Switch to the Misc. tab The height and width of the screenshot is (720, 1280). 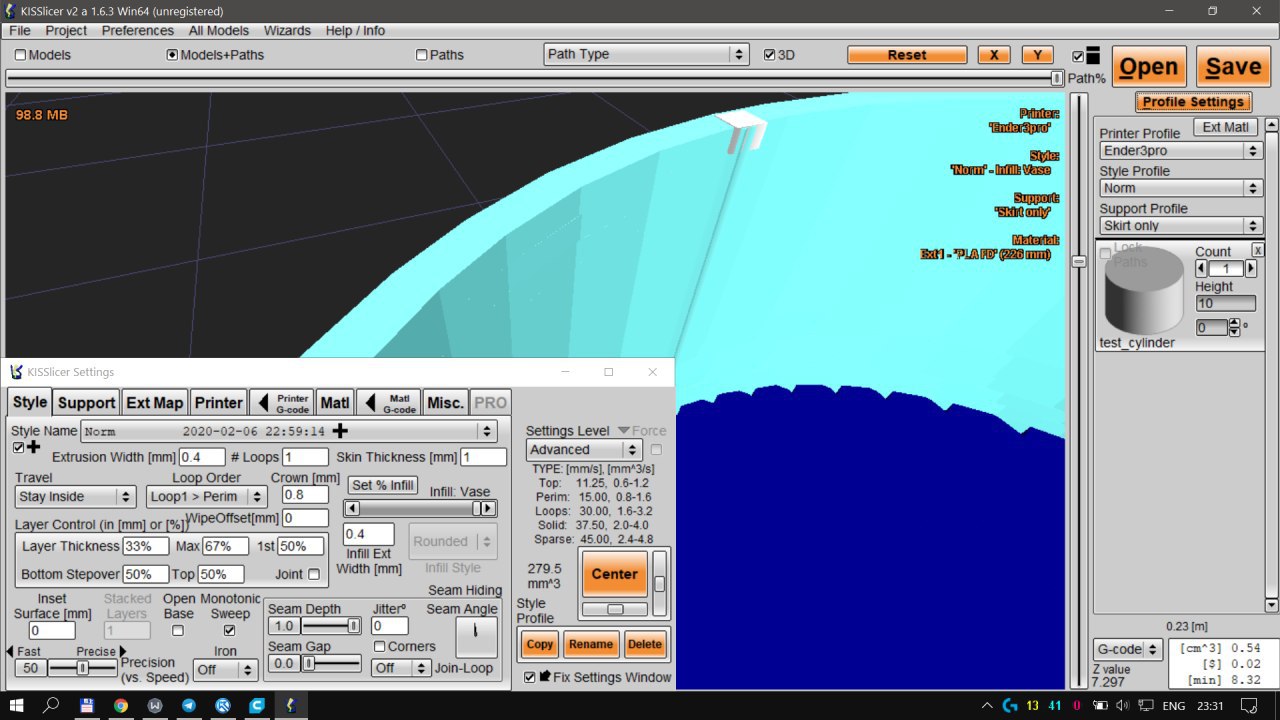445,402
